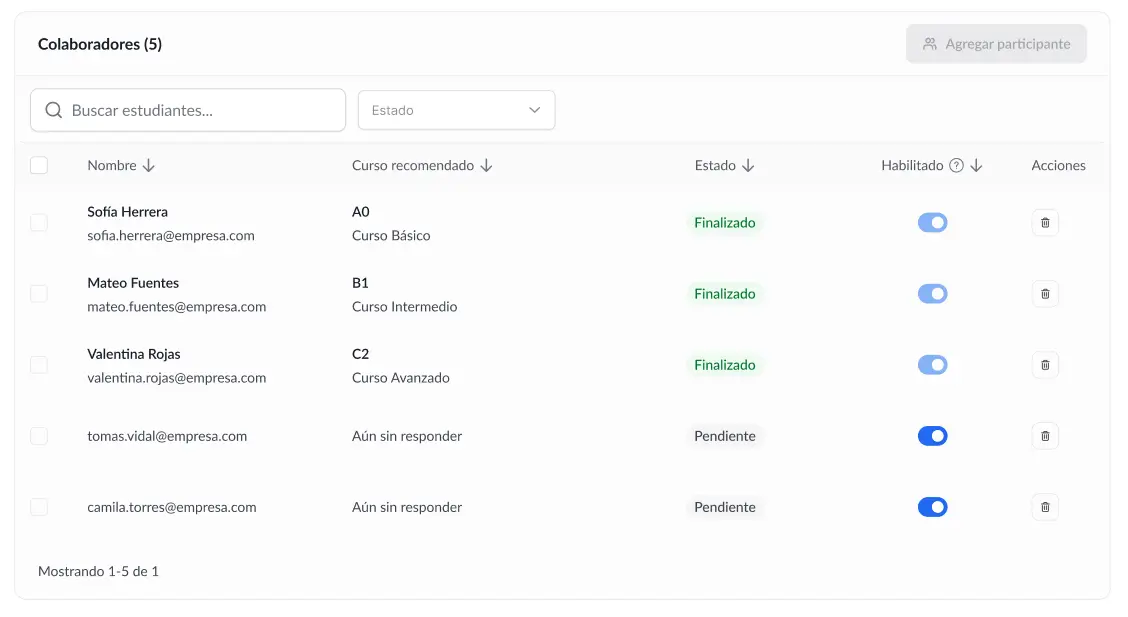Screen dimensions: 1128x617
Task: Click the Curso Intermedio label
Action: click(404, 307)
